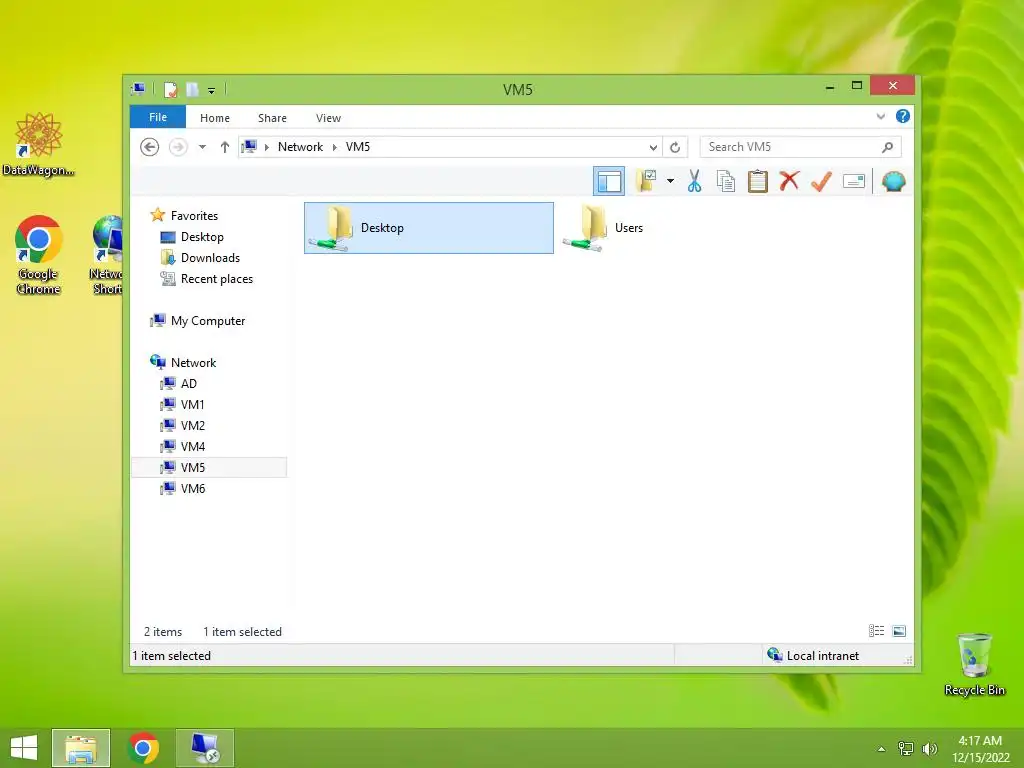Viewport: 1024px width, 768px height.
Task: Open the Windows Start button
Action: pyautogui.click(x=24, y=748)
